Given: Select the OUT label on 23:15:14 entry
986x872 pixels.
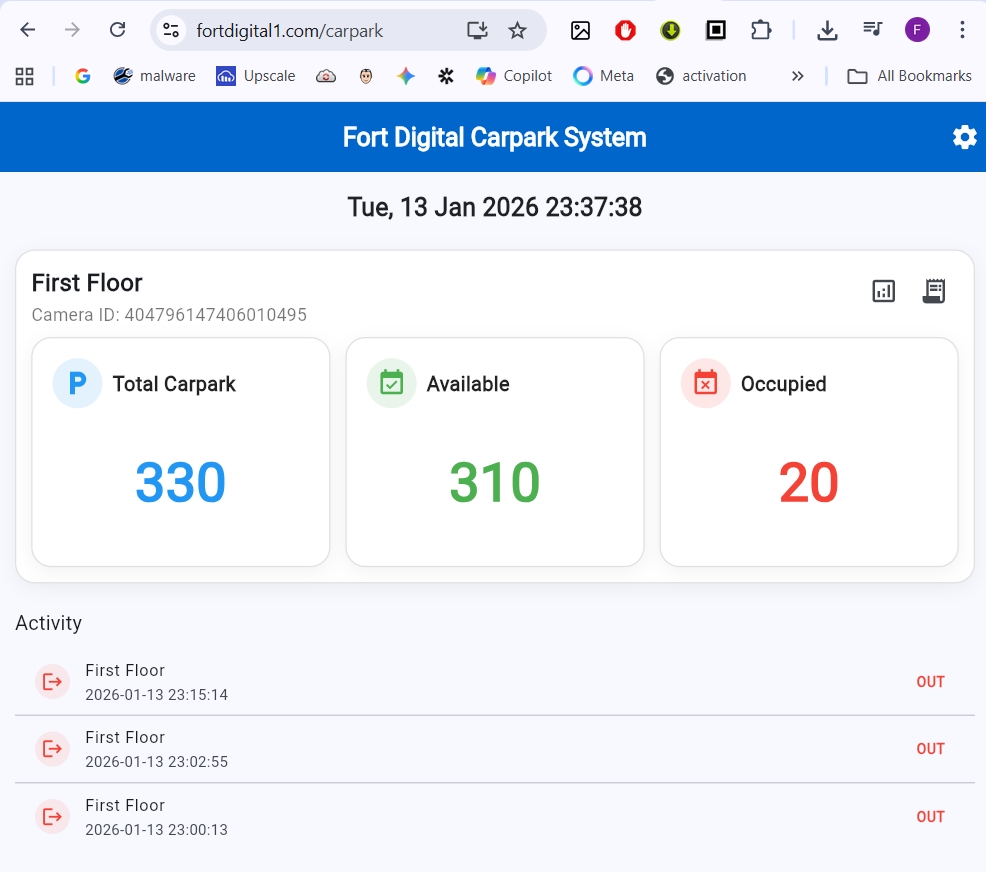Looking at the screenshot, I should (930, 682).
